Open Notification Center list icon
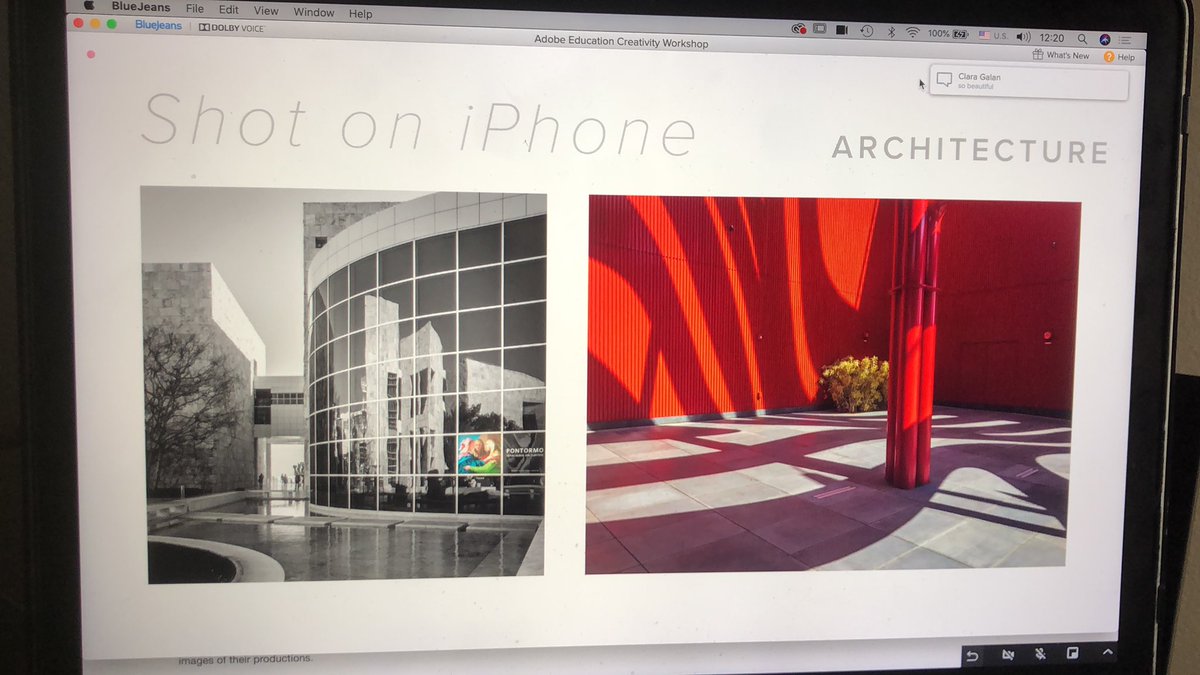 point(1126,40)
